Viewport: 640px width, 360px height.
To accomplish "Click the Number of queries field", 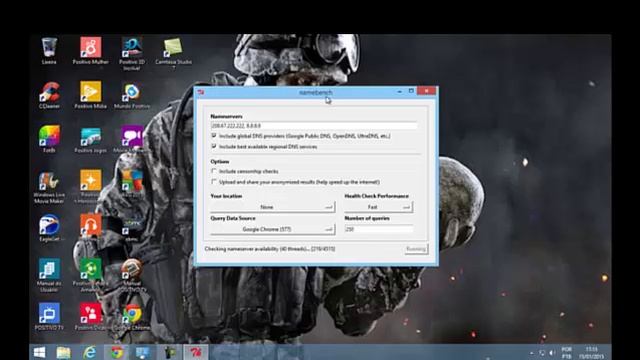I will (x=379, y=229).
